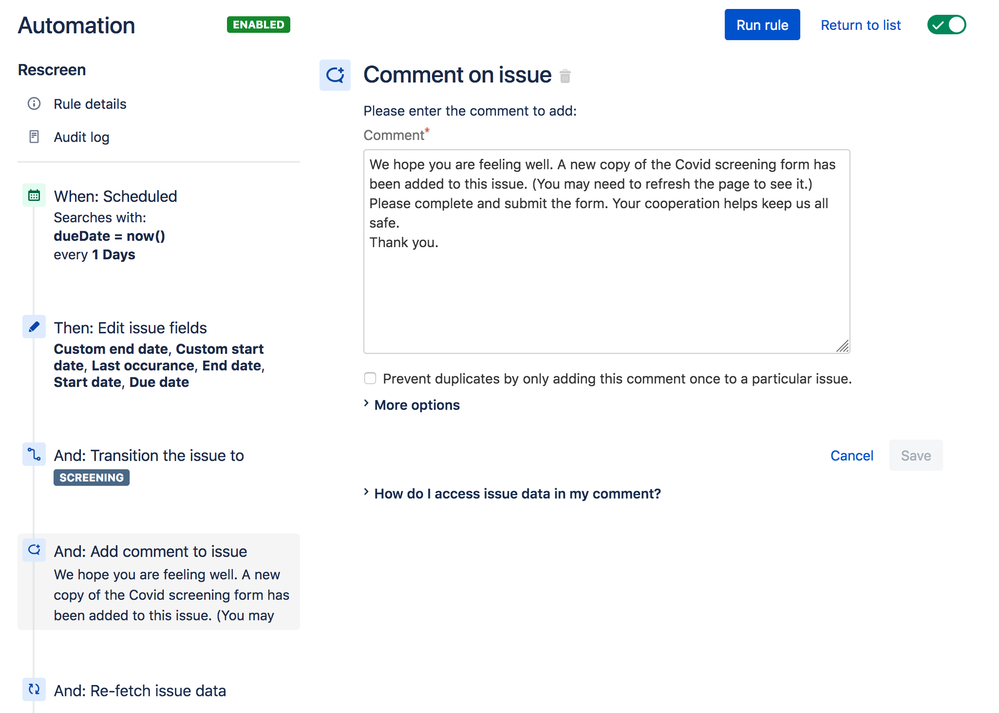Click the pencil icon for Edit issue fields
The width and height of the screenshot is (999, 713).
(34, 327)
